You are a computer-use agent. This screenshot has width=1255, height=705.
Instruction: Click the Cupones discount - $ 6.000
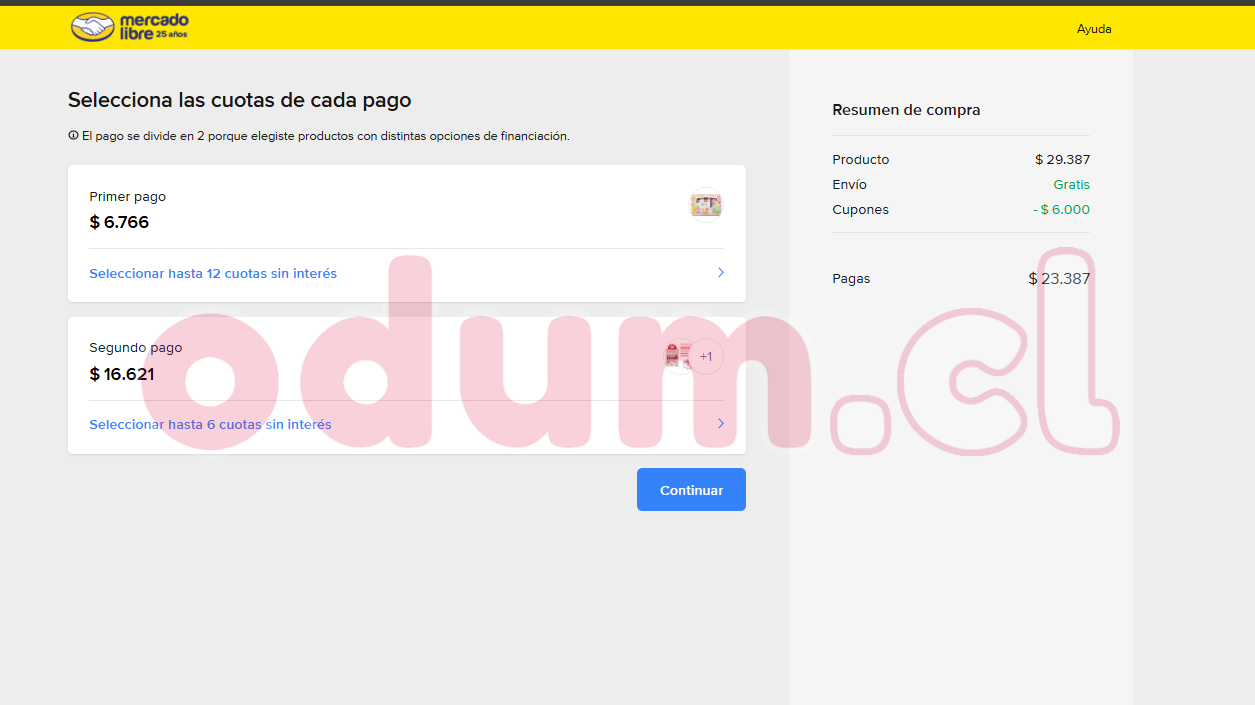pos(1061,210)
